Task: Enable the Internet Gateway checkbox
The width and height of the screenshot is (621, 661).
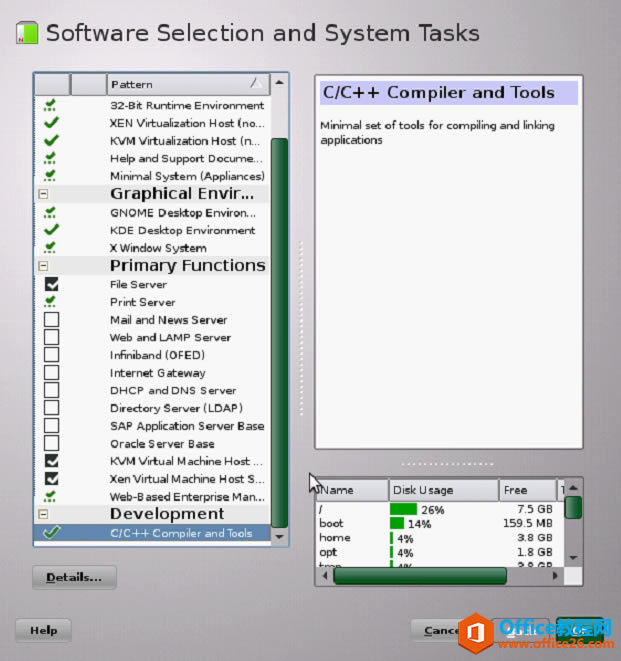Action: tap(51, 373)
